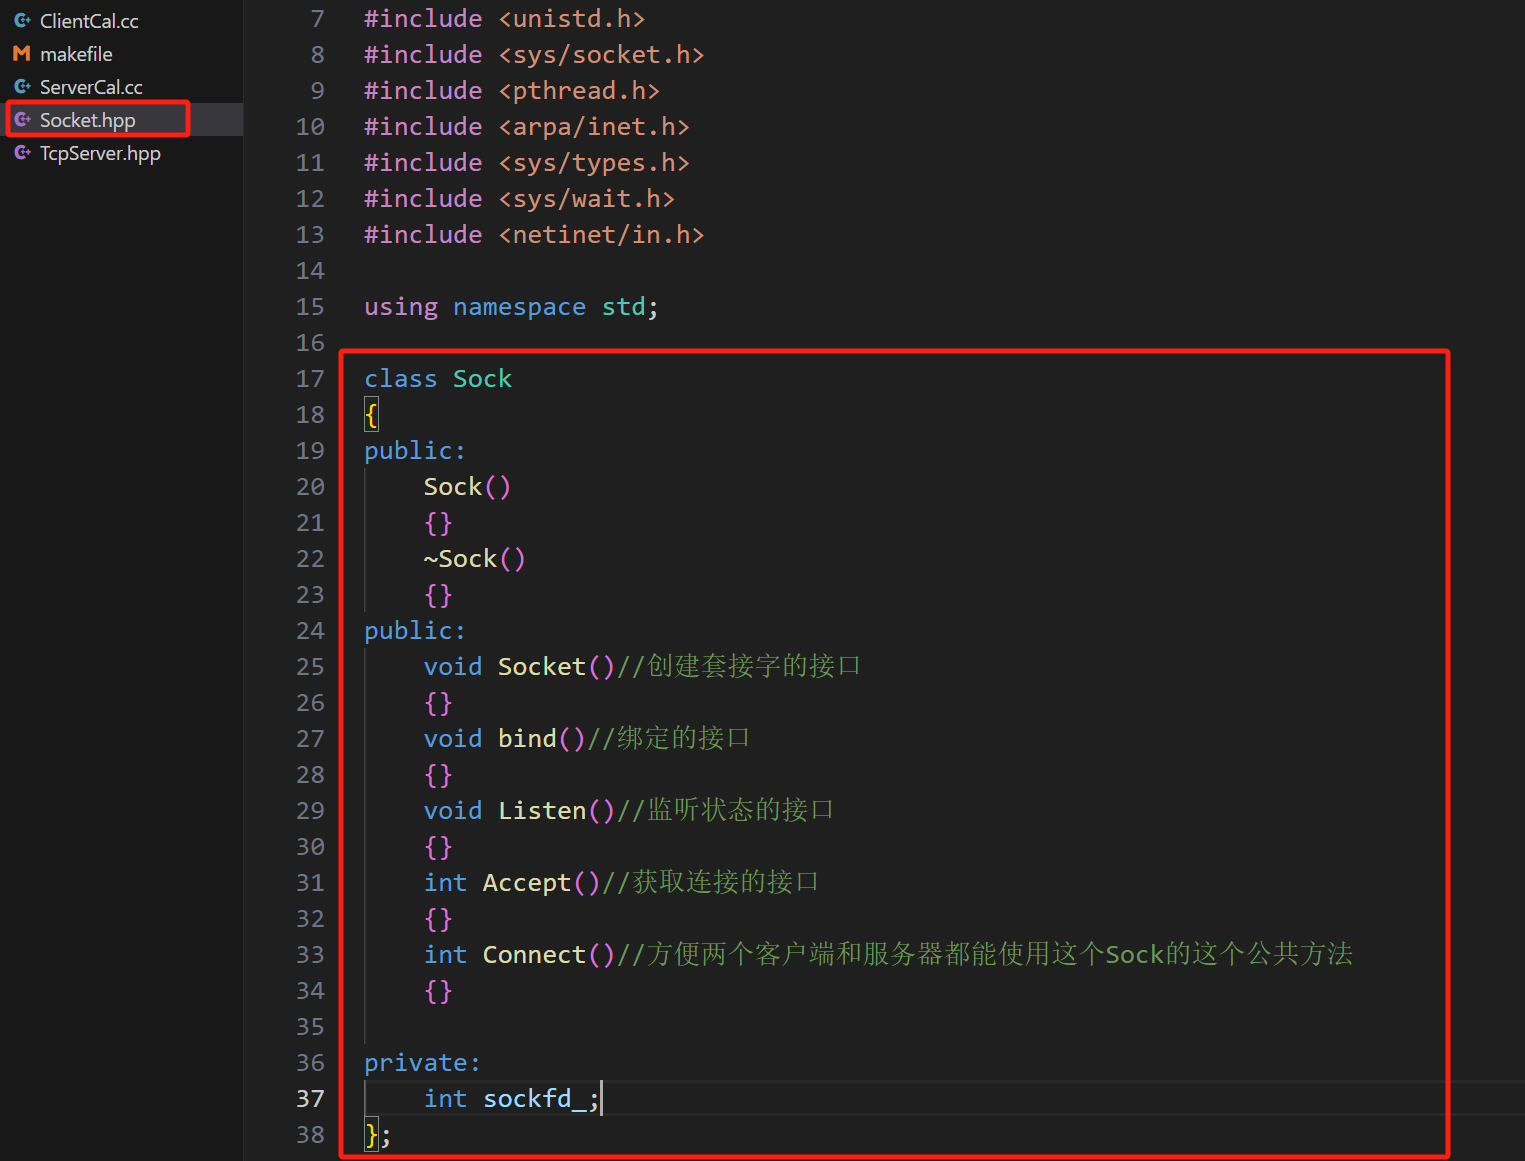
Task: Click the Listen function name
Action: coord(542,811)
